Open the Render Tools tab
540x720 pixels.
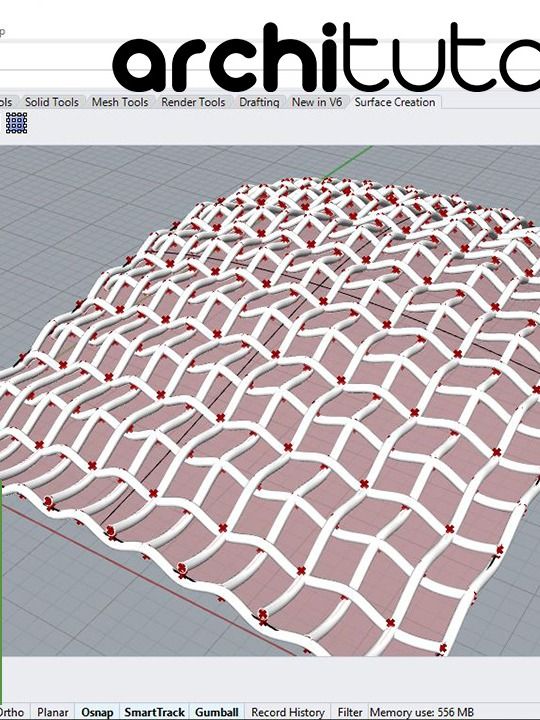(x=193, y=102)
